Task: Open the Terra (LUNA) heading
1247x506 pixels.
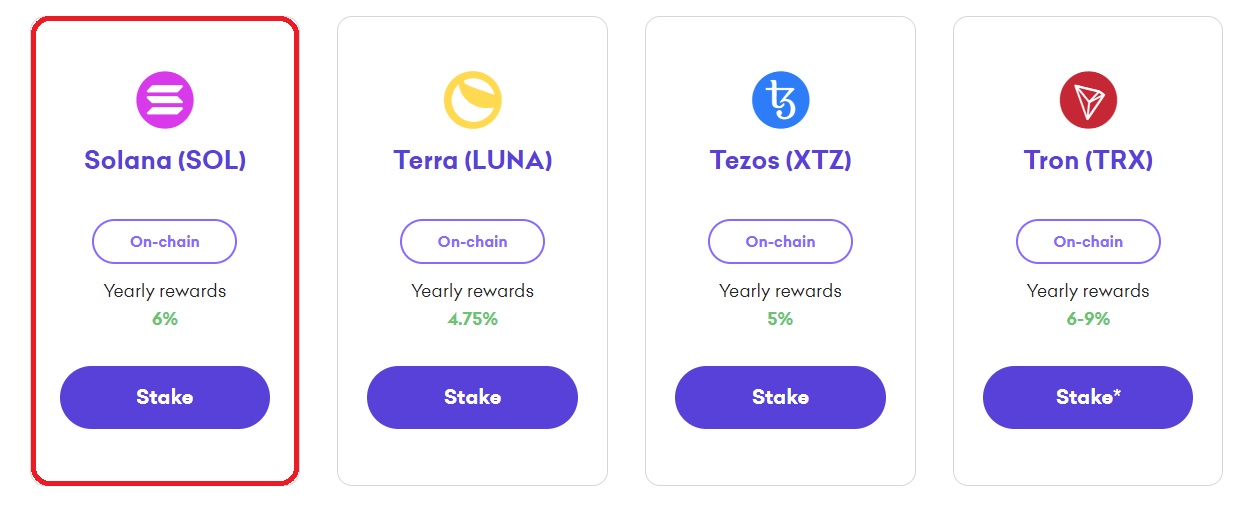Action: tap(472, 160)
